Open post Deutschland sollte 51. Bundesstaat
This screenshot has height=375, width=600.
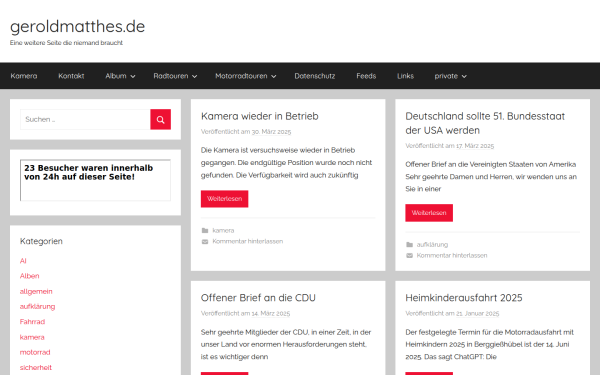[x=485, y=123]
